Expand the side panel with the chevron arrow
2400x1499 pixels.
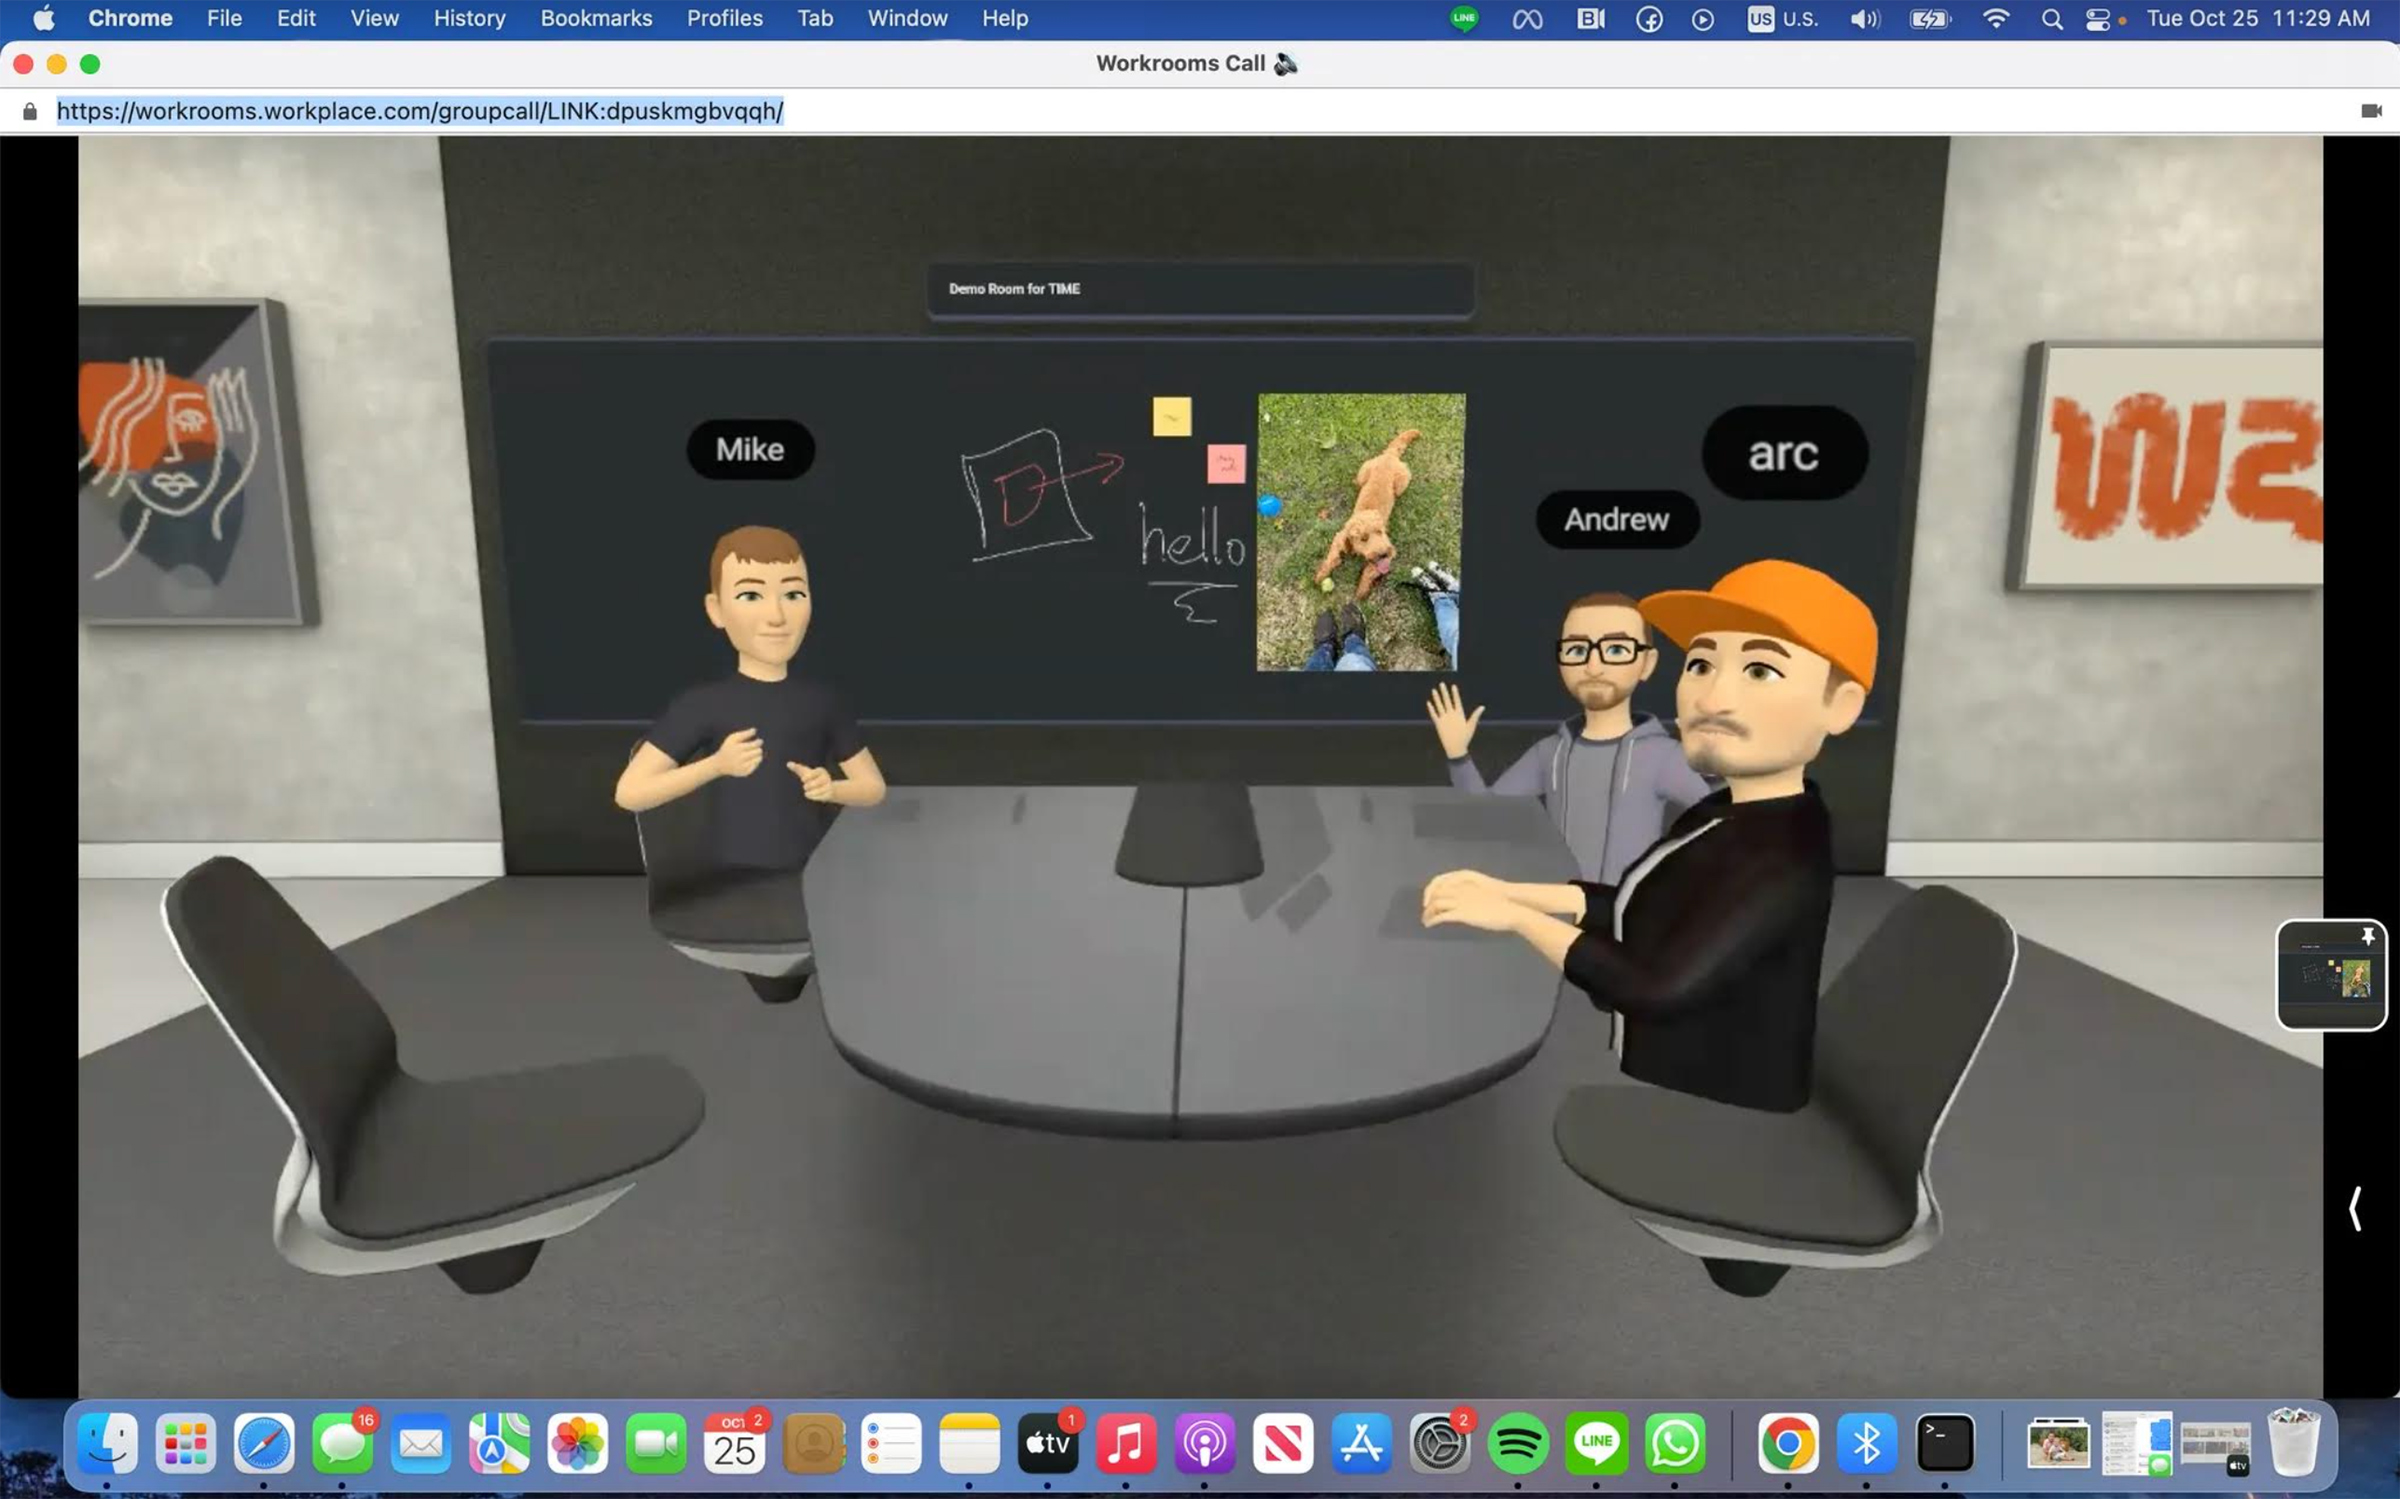[2355, 1208]
